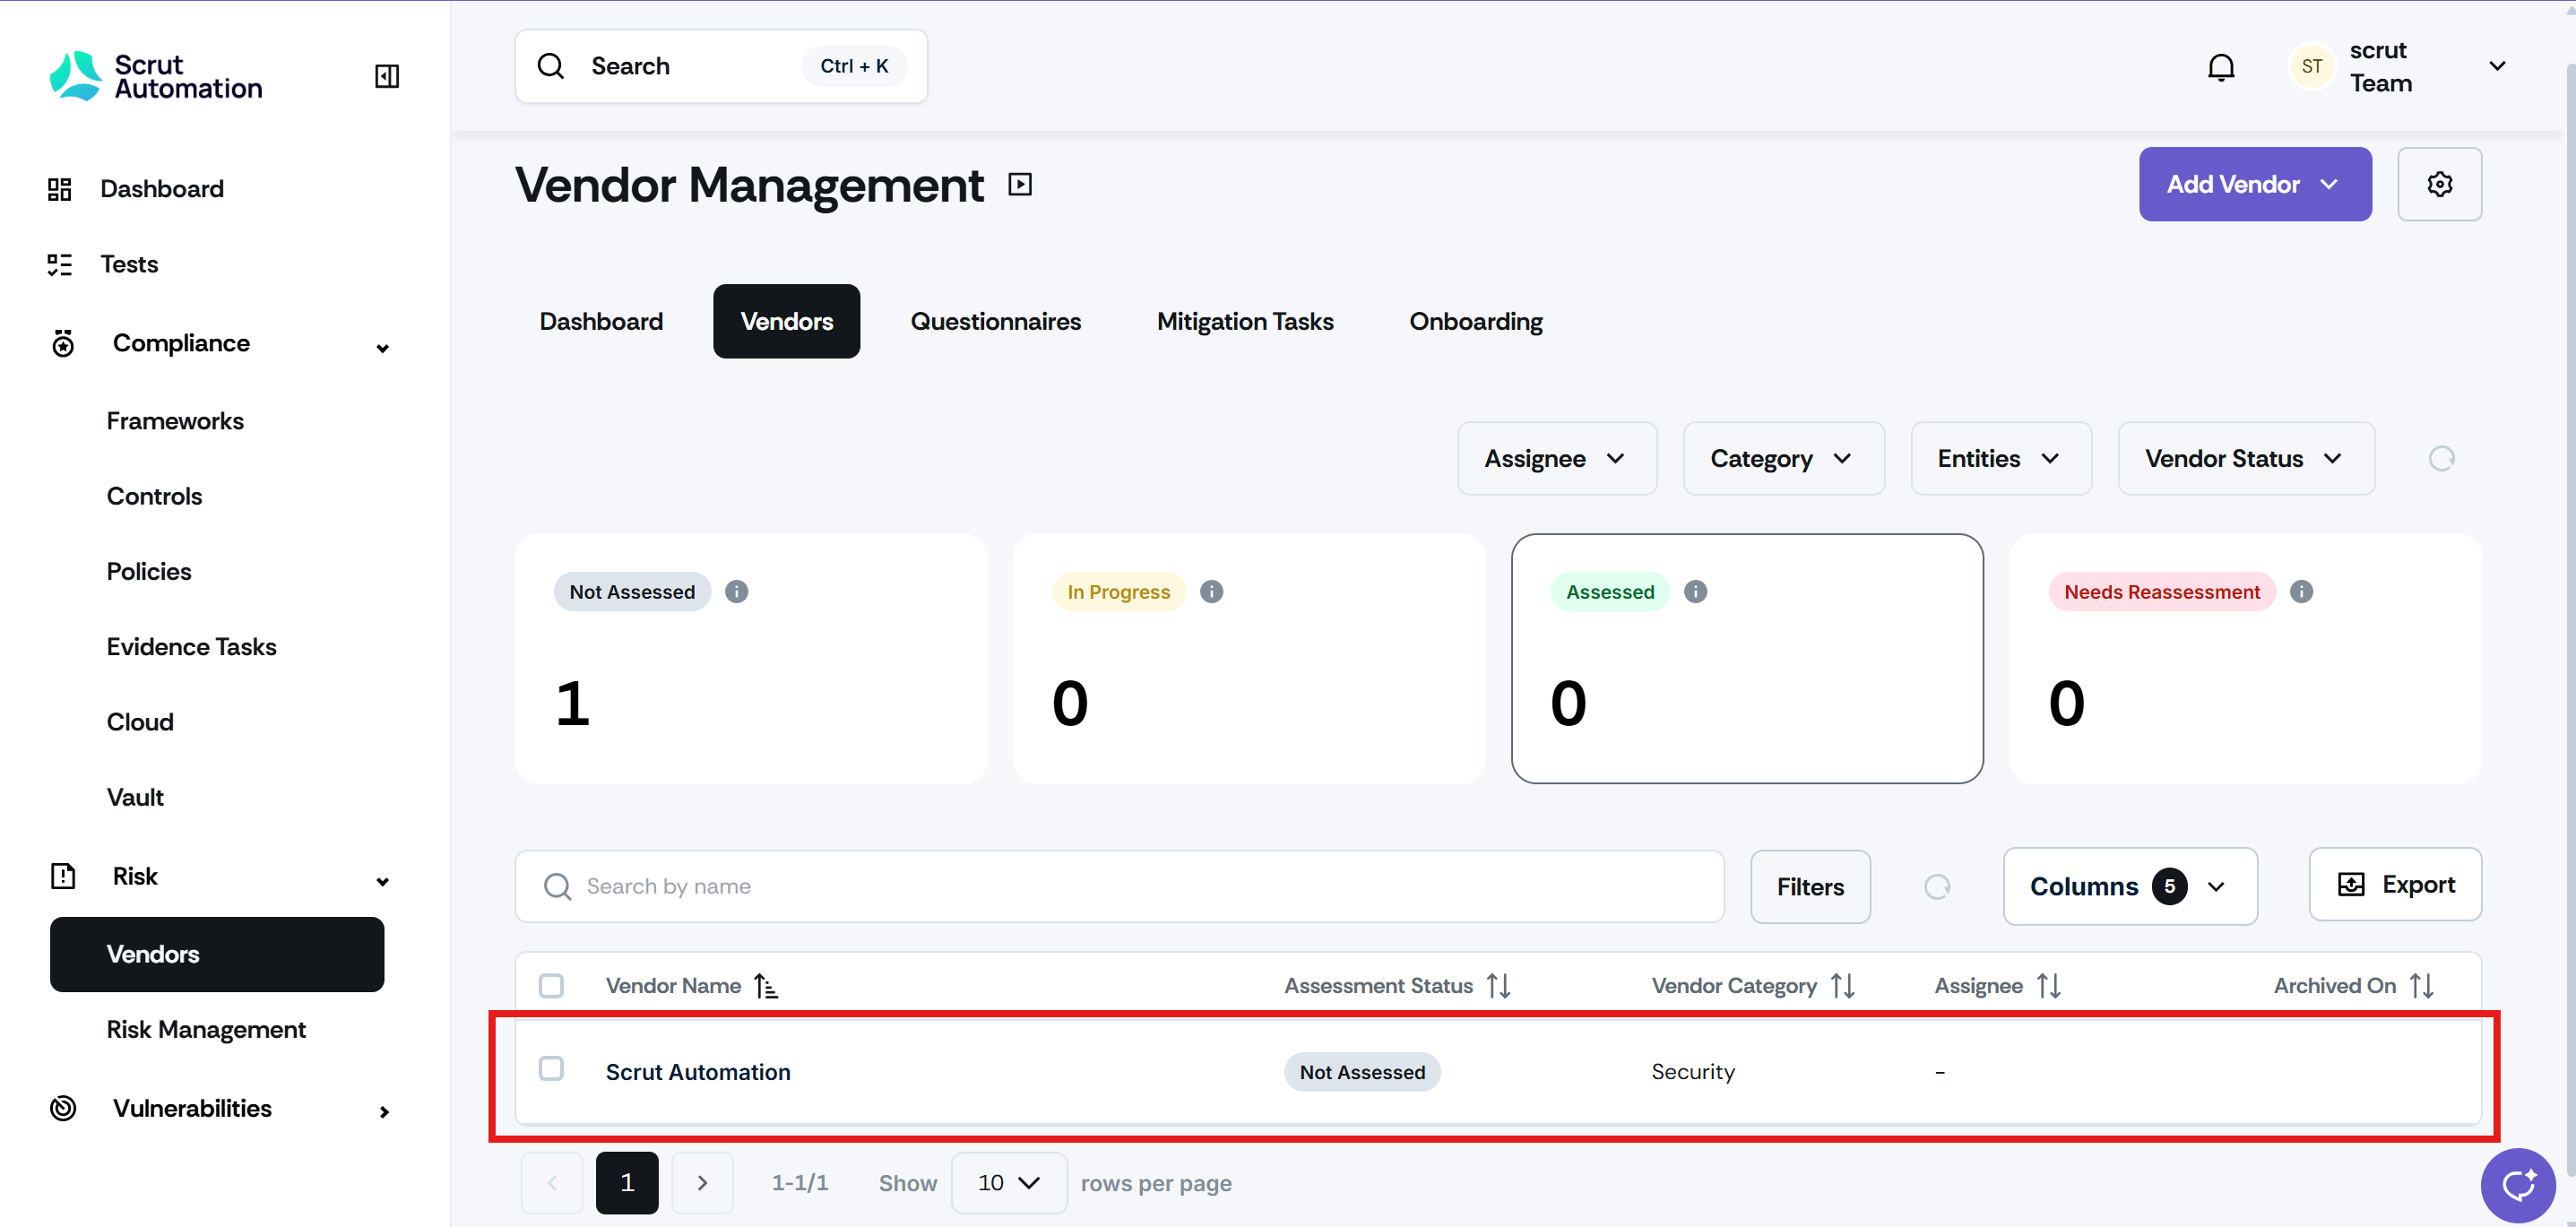Export the vendor list
This screenshot has height=1227, width=2576.
click(2394, 885)
